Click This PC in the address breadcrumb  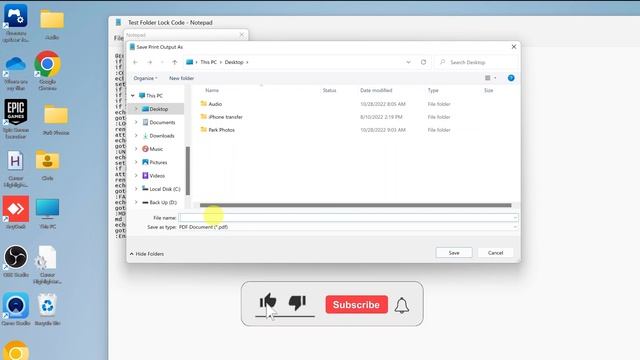point(208,62)
